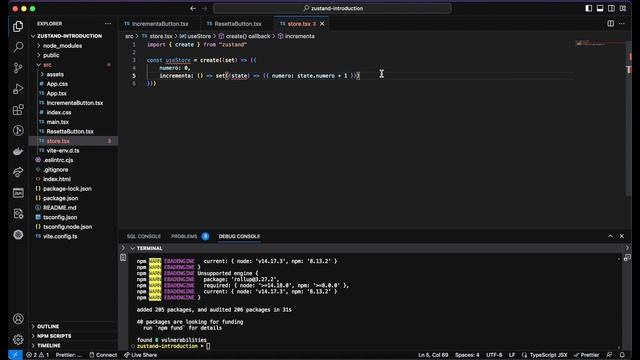This screenshot has height=360, width=640.
Task: Close the store.tsx tab
Action: click(x=322, y=24)
